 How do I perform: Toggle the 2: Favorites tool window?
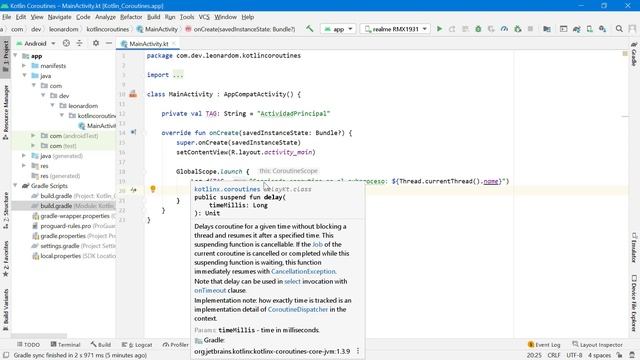(x=5, y=259)
